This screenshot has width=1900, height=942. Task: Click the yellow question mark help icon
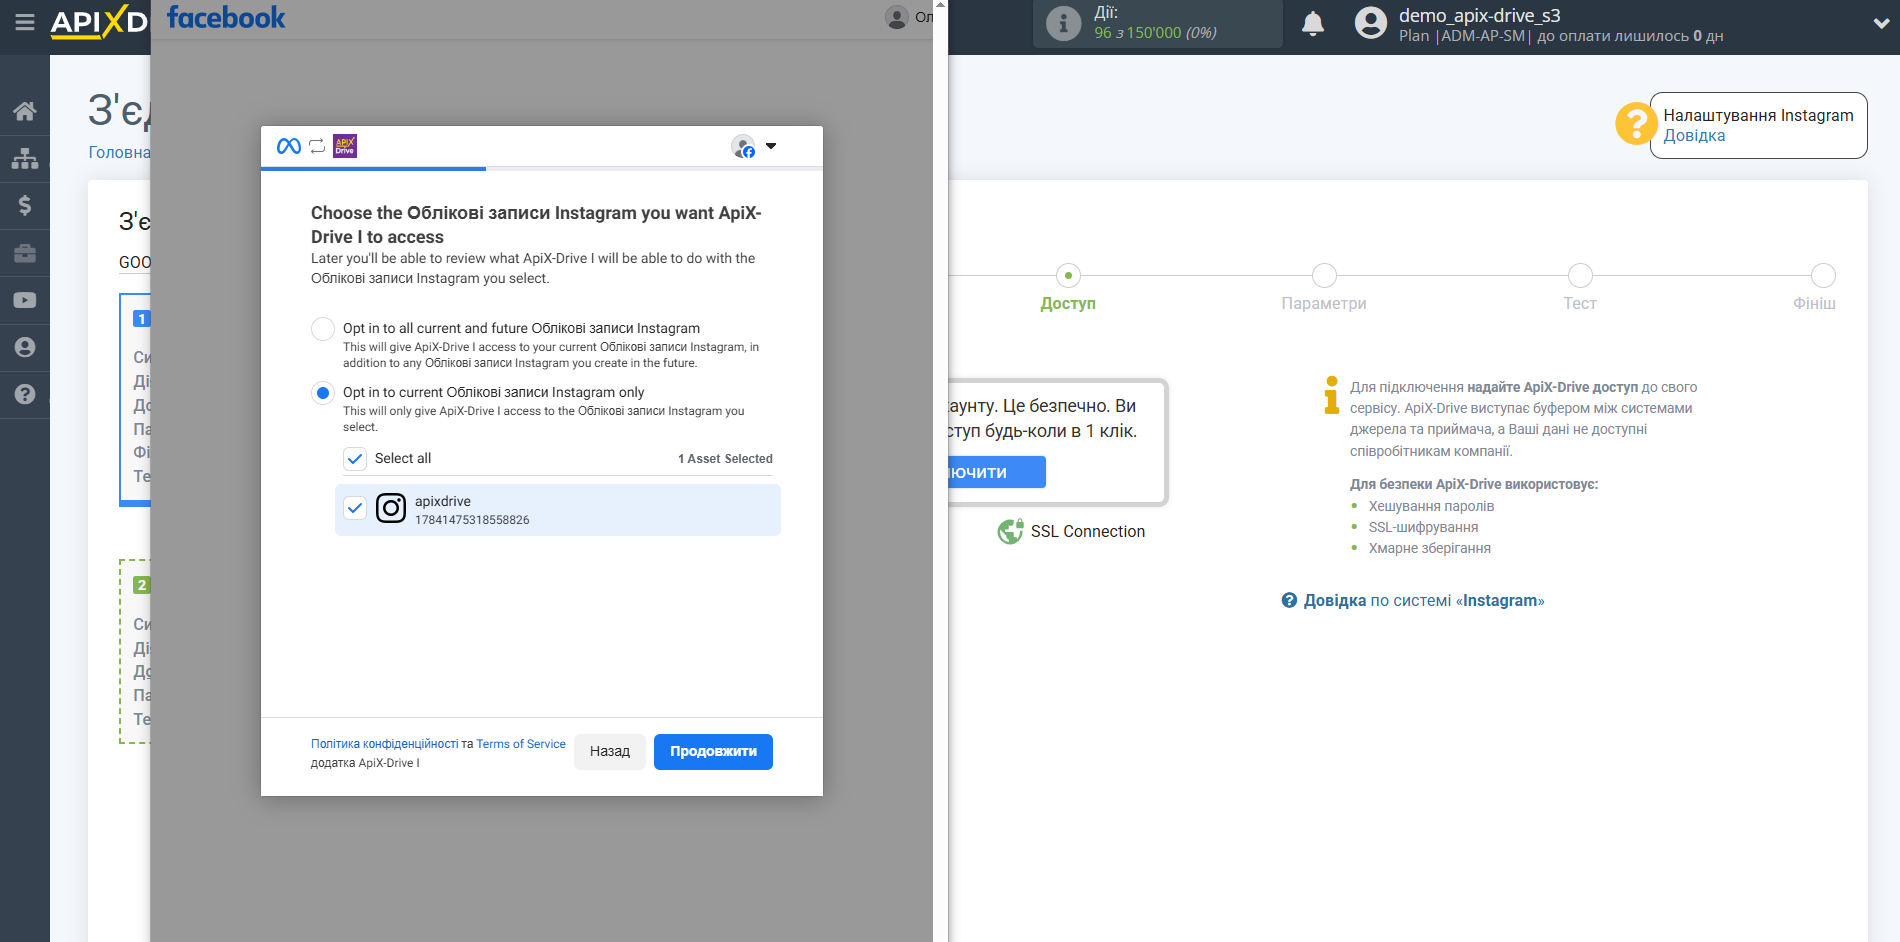point(1636,124)
